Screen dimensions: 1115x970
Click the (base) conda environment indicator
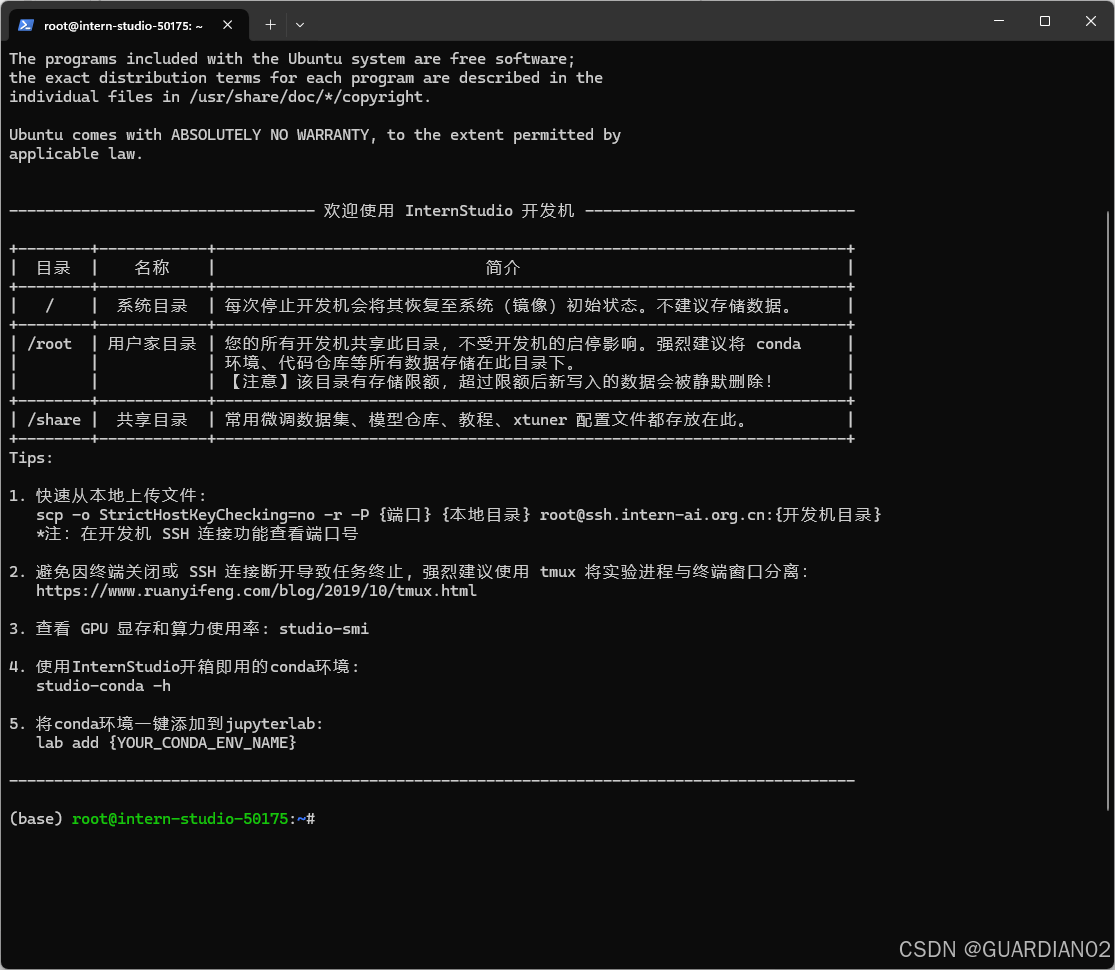click(x=35, y=818)
